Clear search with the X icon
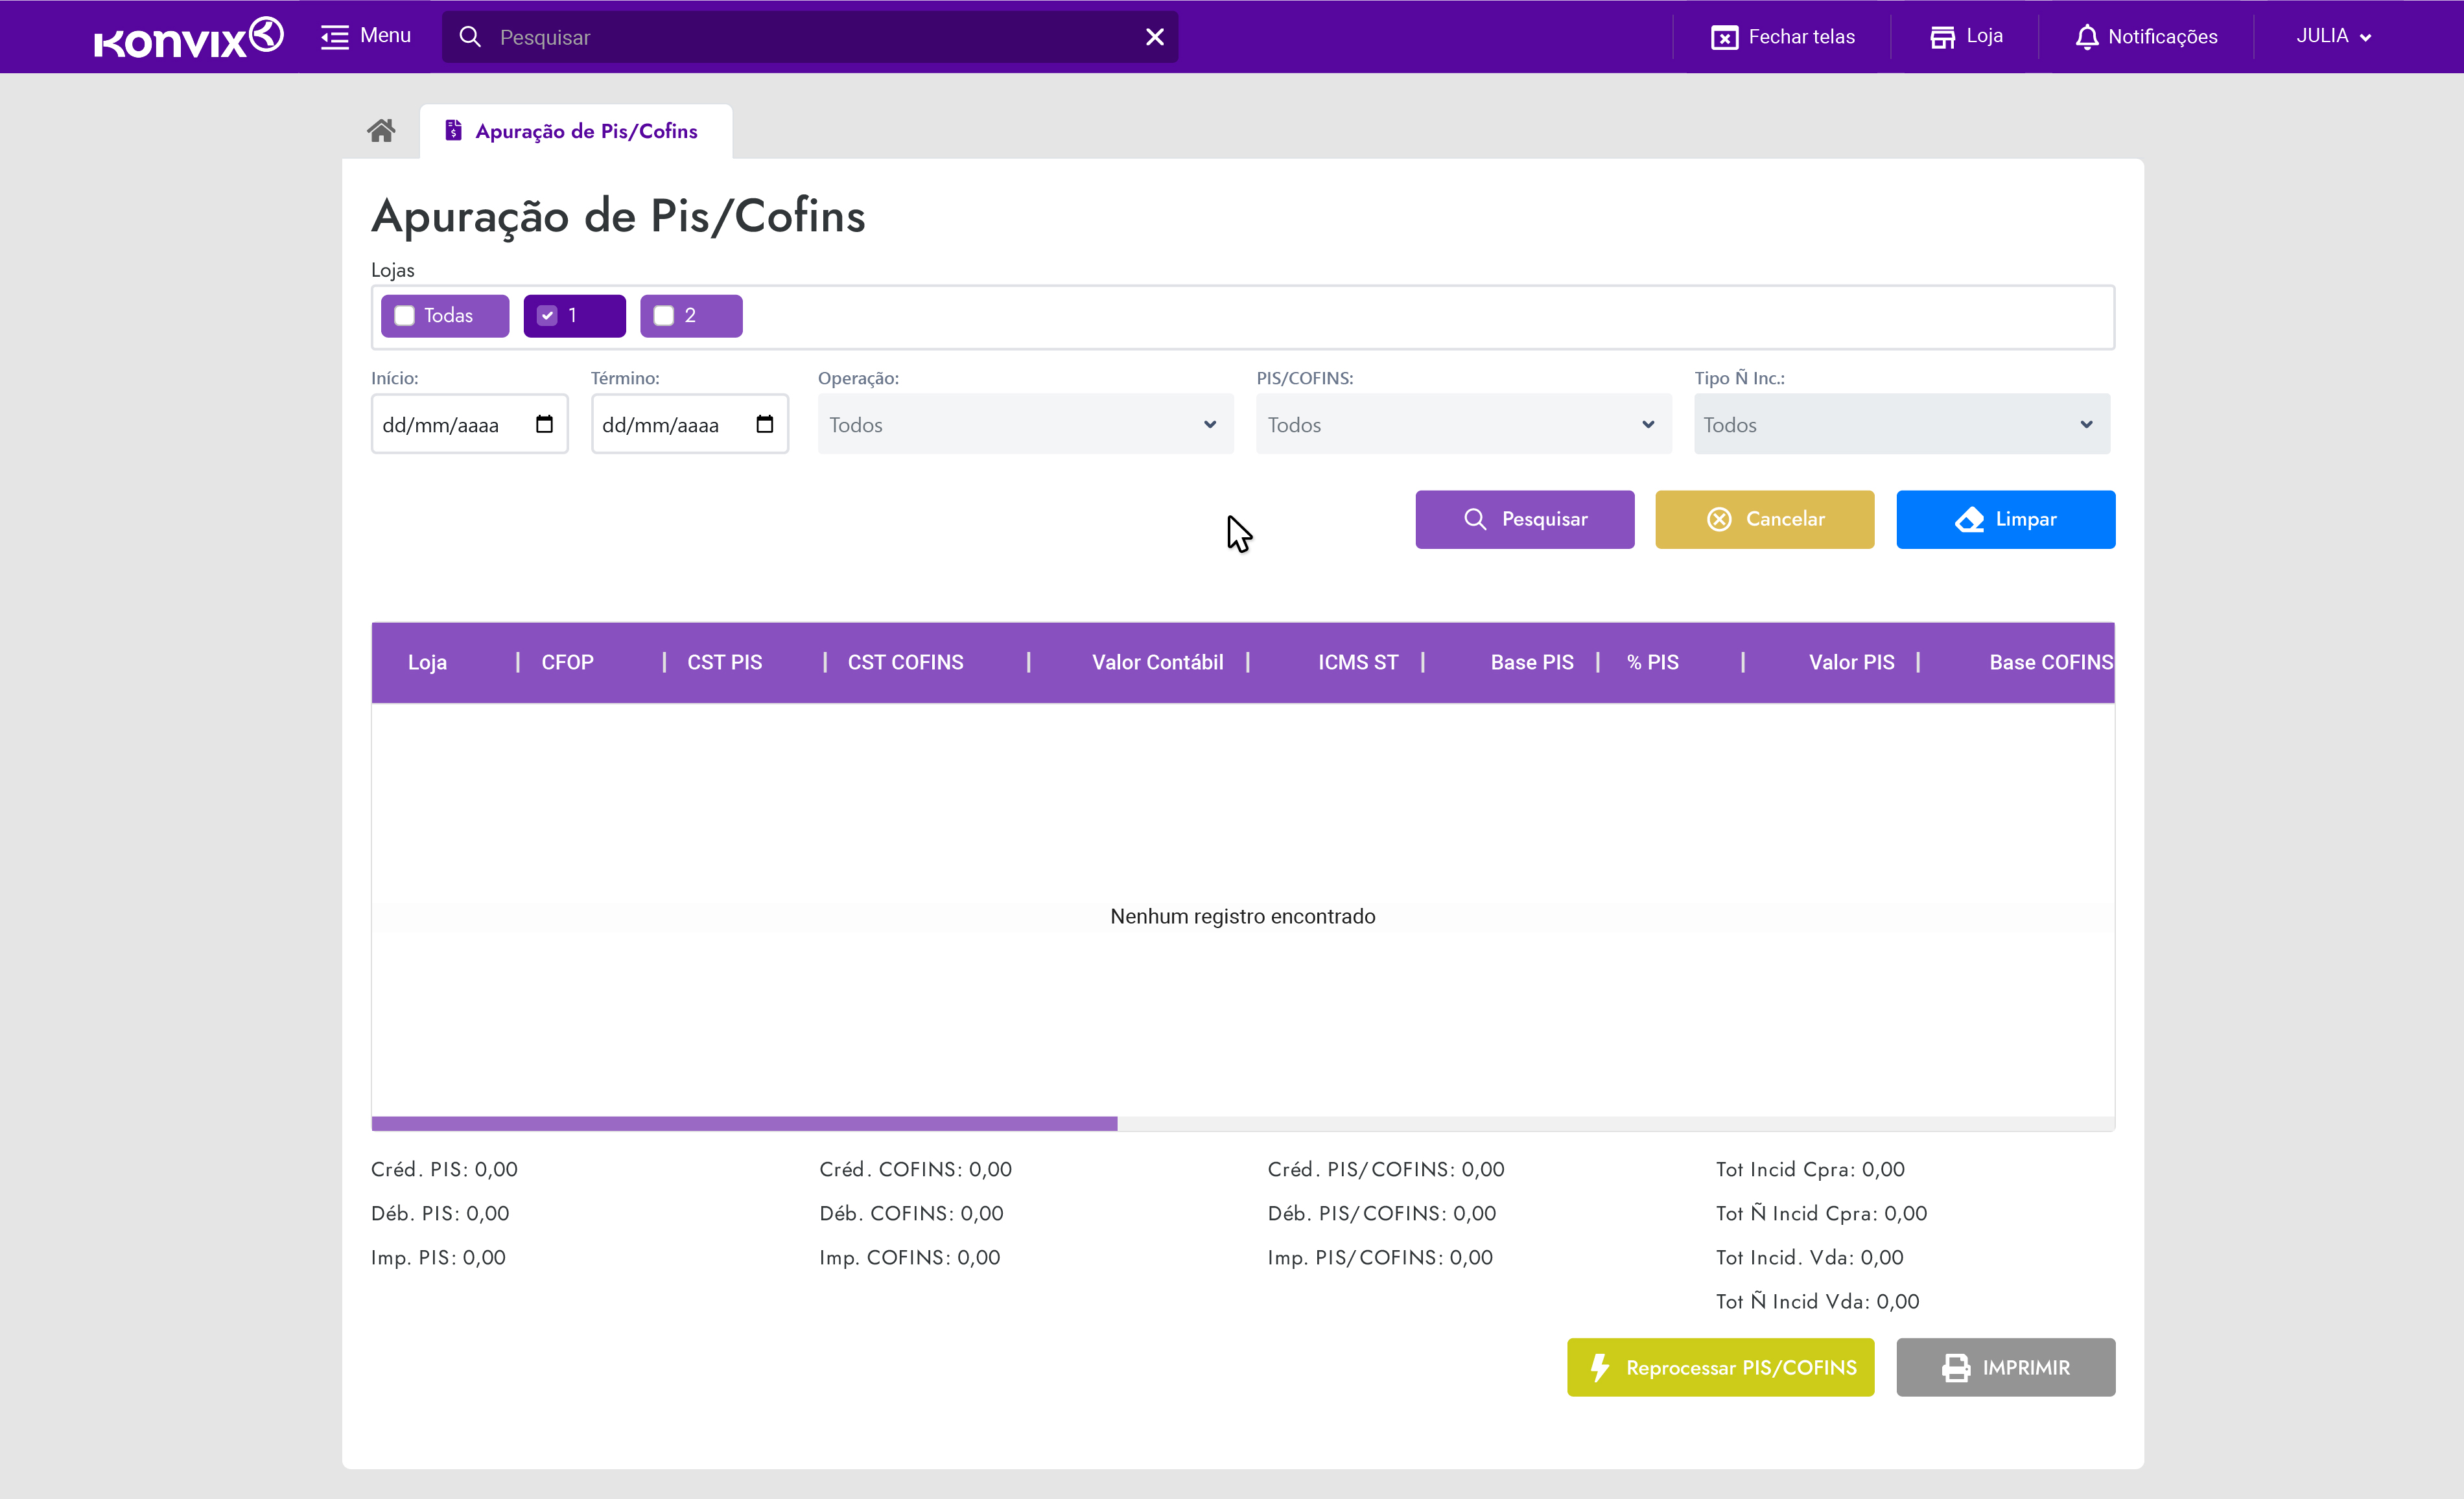2464x1499 pixels. point(1154,37)
